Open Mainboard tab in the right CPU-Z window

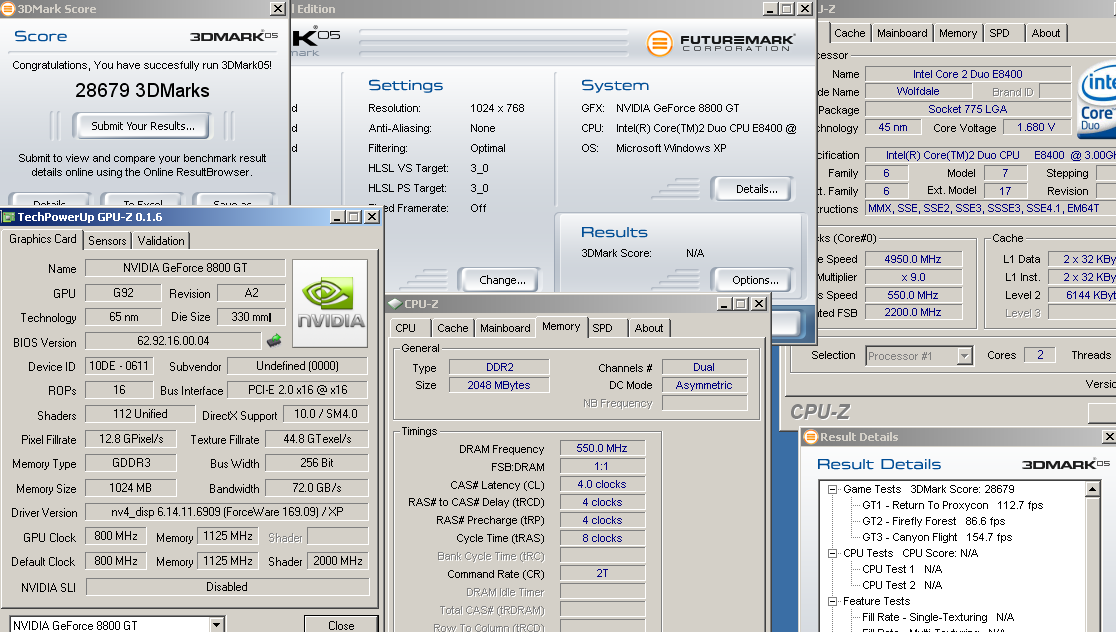point(902,33)
